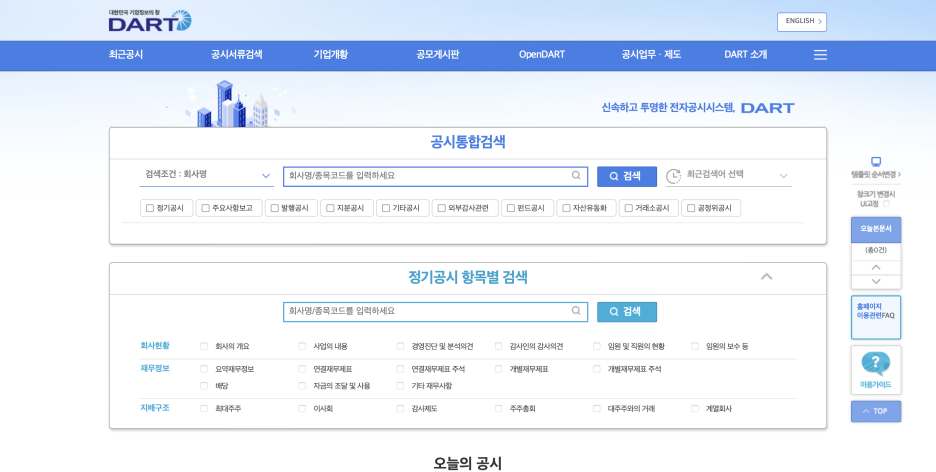The image size is (936, 472).
Task: Open the hamburger menu icon
Action: pos(820,55)
